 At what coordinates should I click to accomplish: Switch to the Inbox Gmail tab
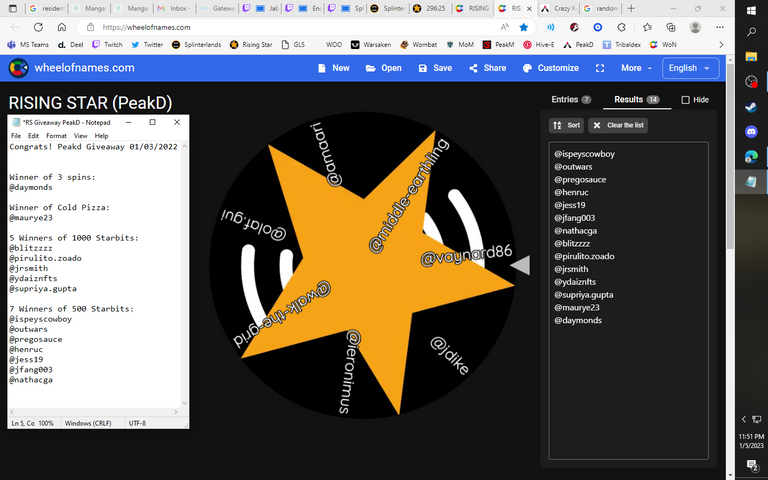175,8
